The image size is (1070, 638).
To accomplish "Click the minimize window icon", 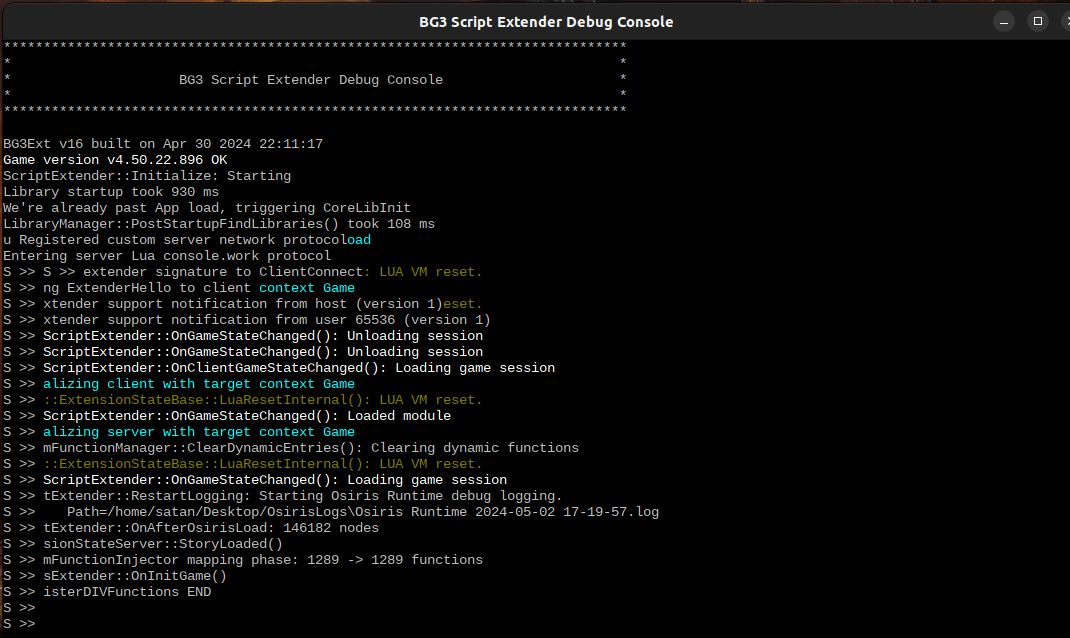I will (1003, 20).
